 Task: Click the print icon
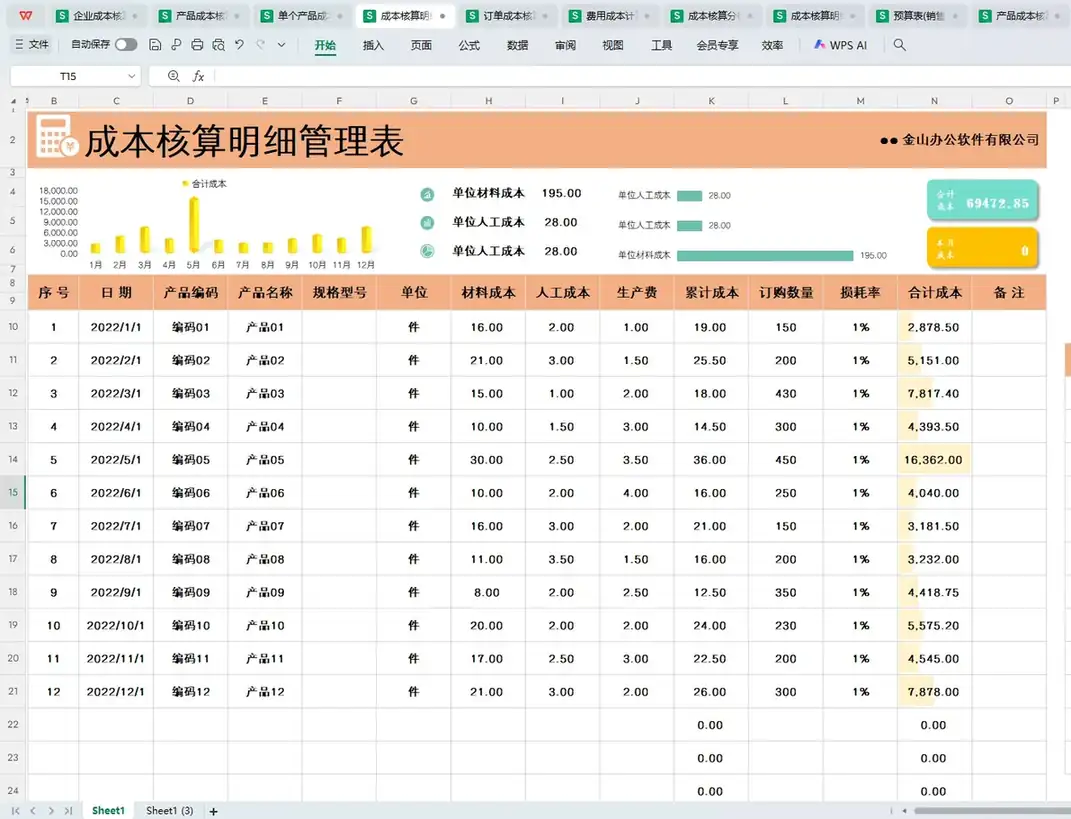[x=197, y=44]
